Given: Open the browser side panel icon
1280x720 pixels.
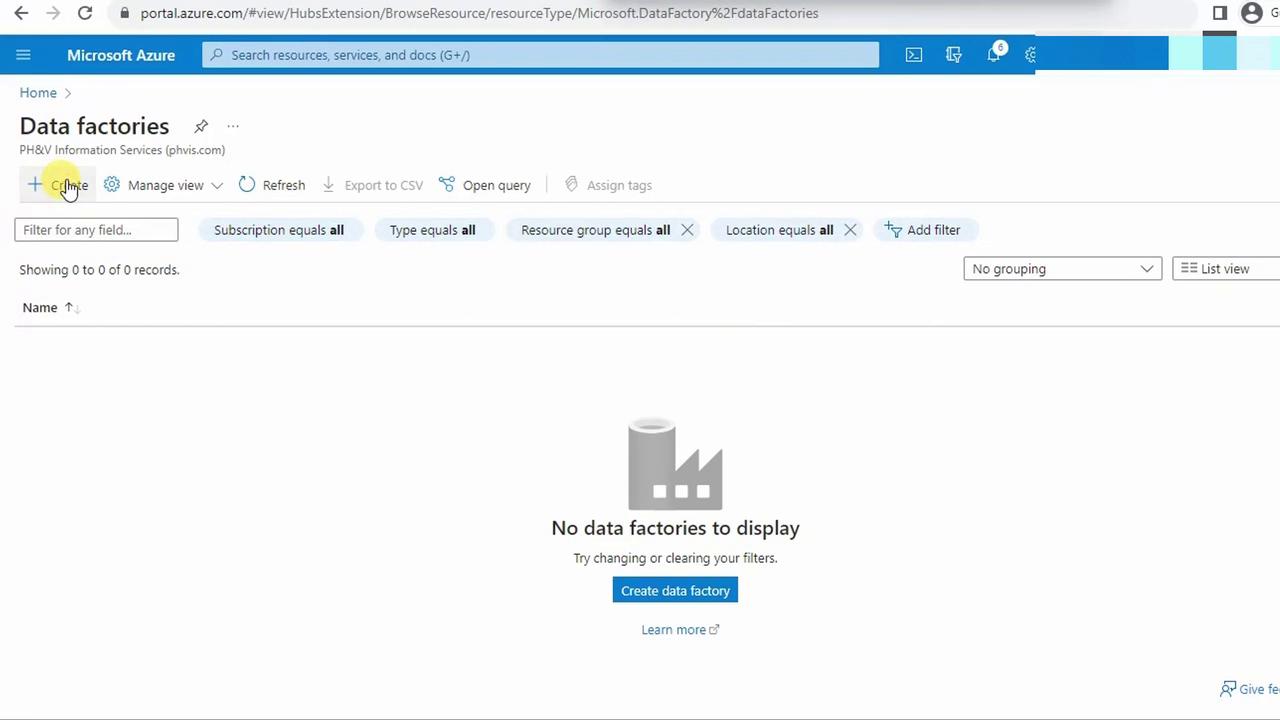Looking at the screenshot, I should [x=1220, y=13].
